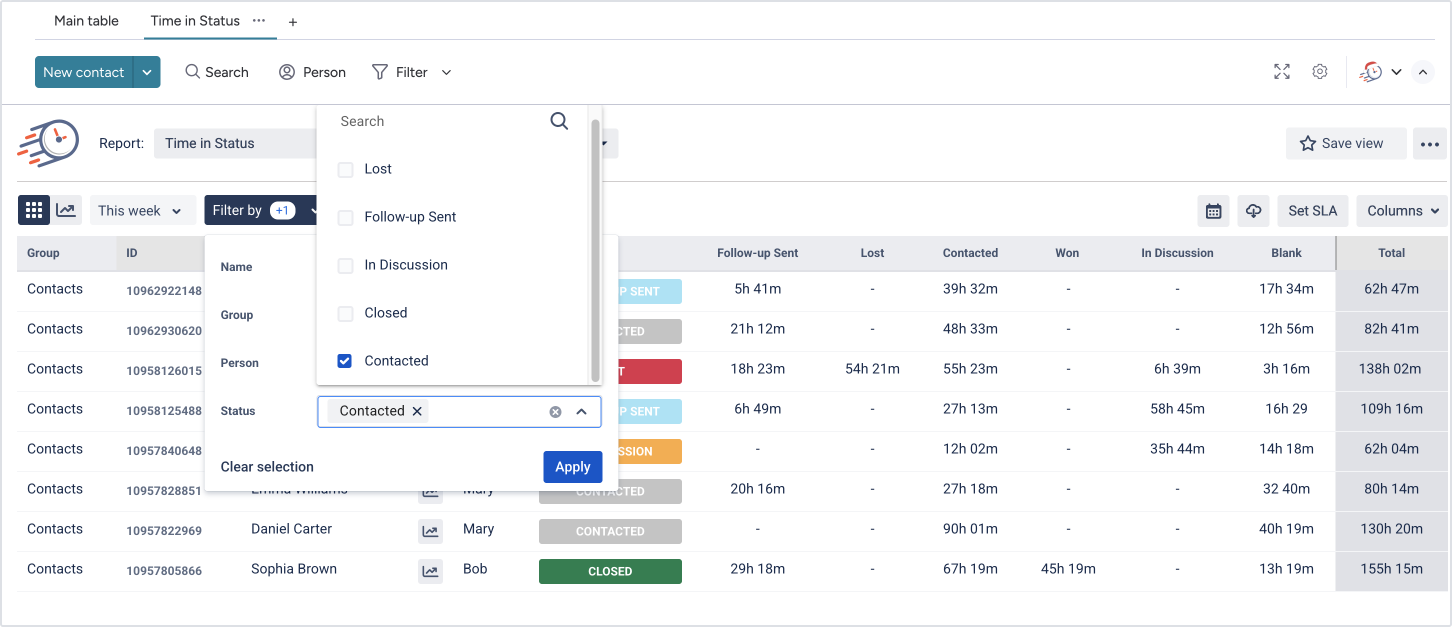Remove Contacted tag with its X
The height and width of the screenshot is (627, 1452).
tap(417, 411)
